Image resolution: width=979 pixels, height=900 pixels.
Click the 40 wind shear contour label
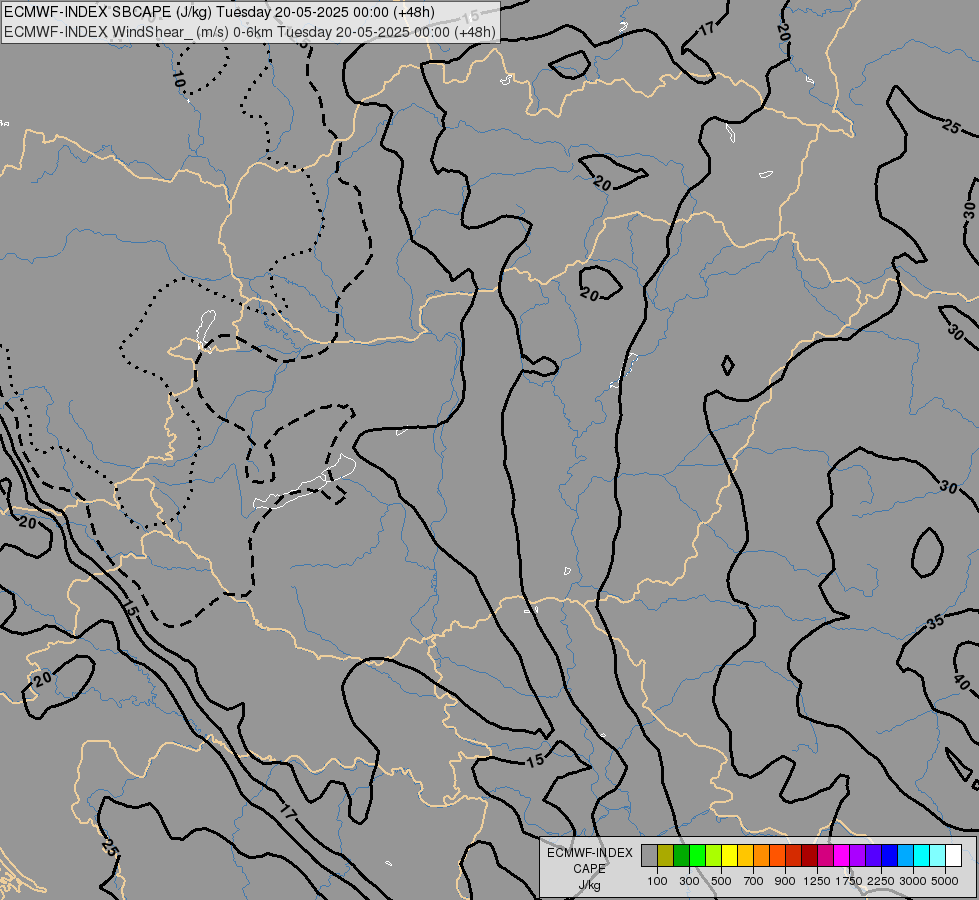click(x=962, y=682)
